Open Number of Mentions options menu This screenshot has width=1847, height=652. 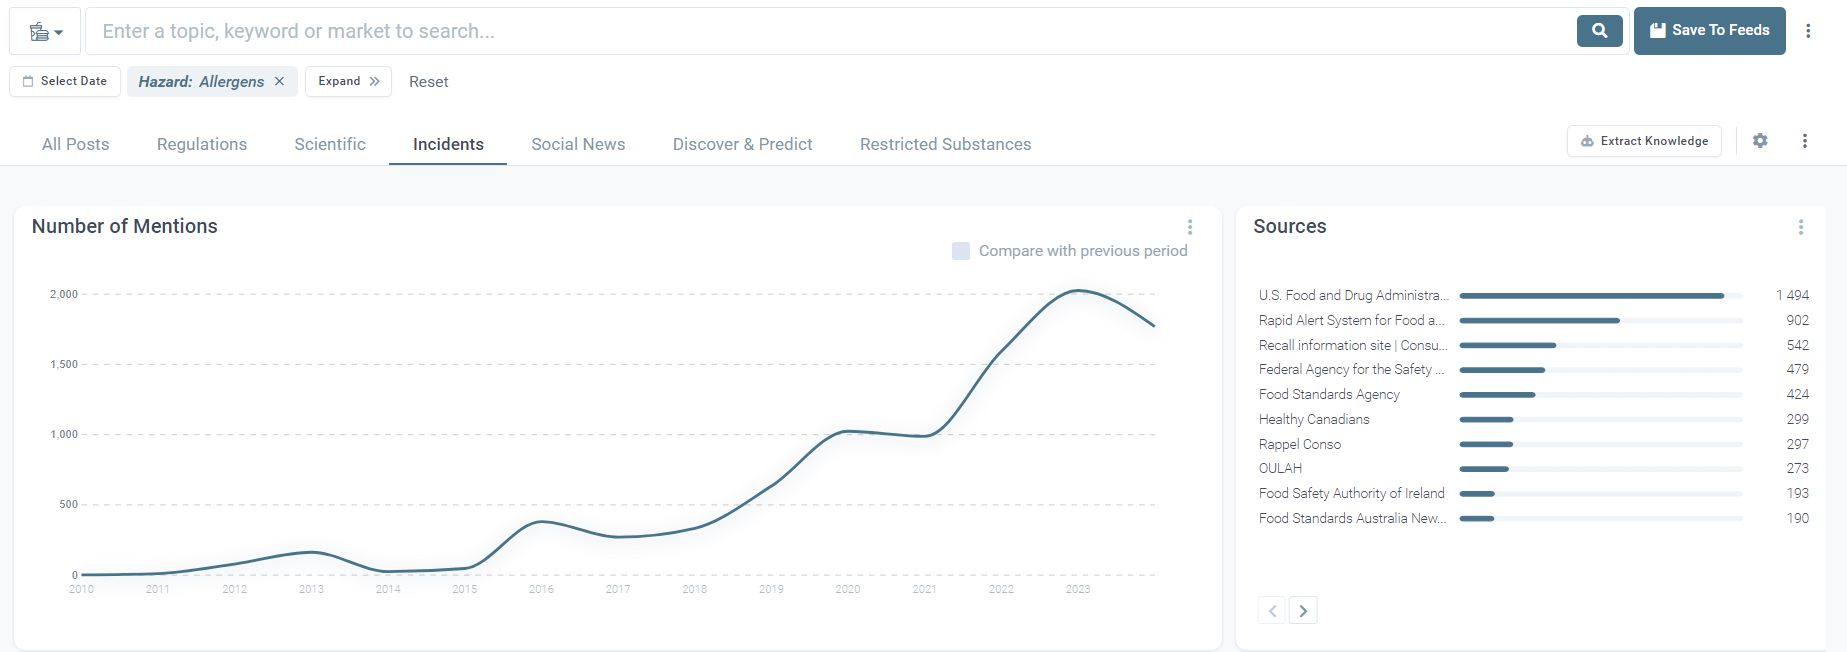point(1190,227)
